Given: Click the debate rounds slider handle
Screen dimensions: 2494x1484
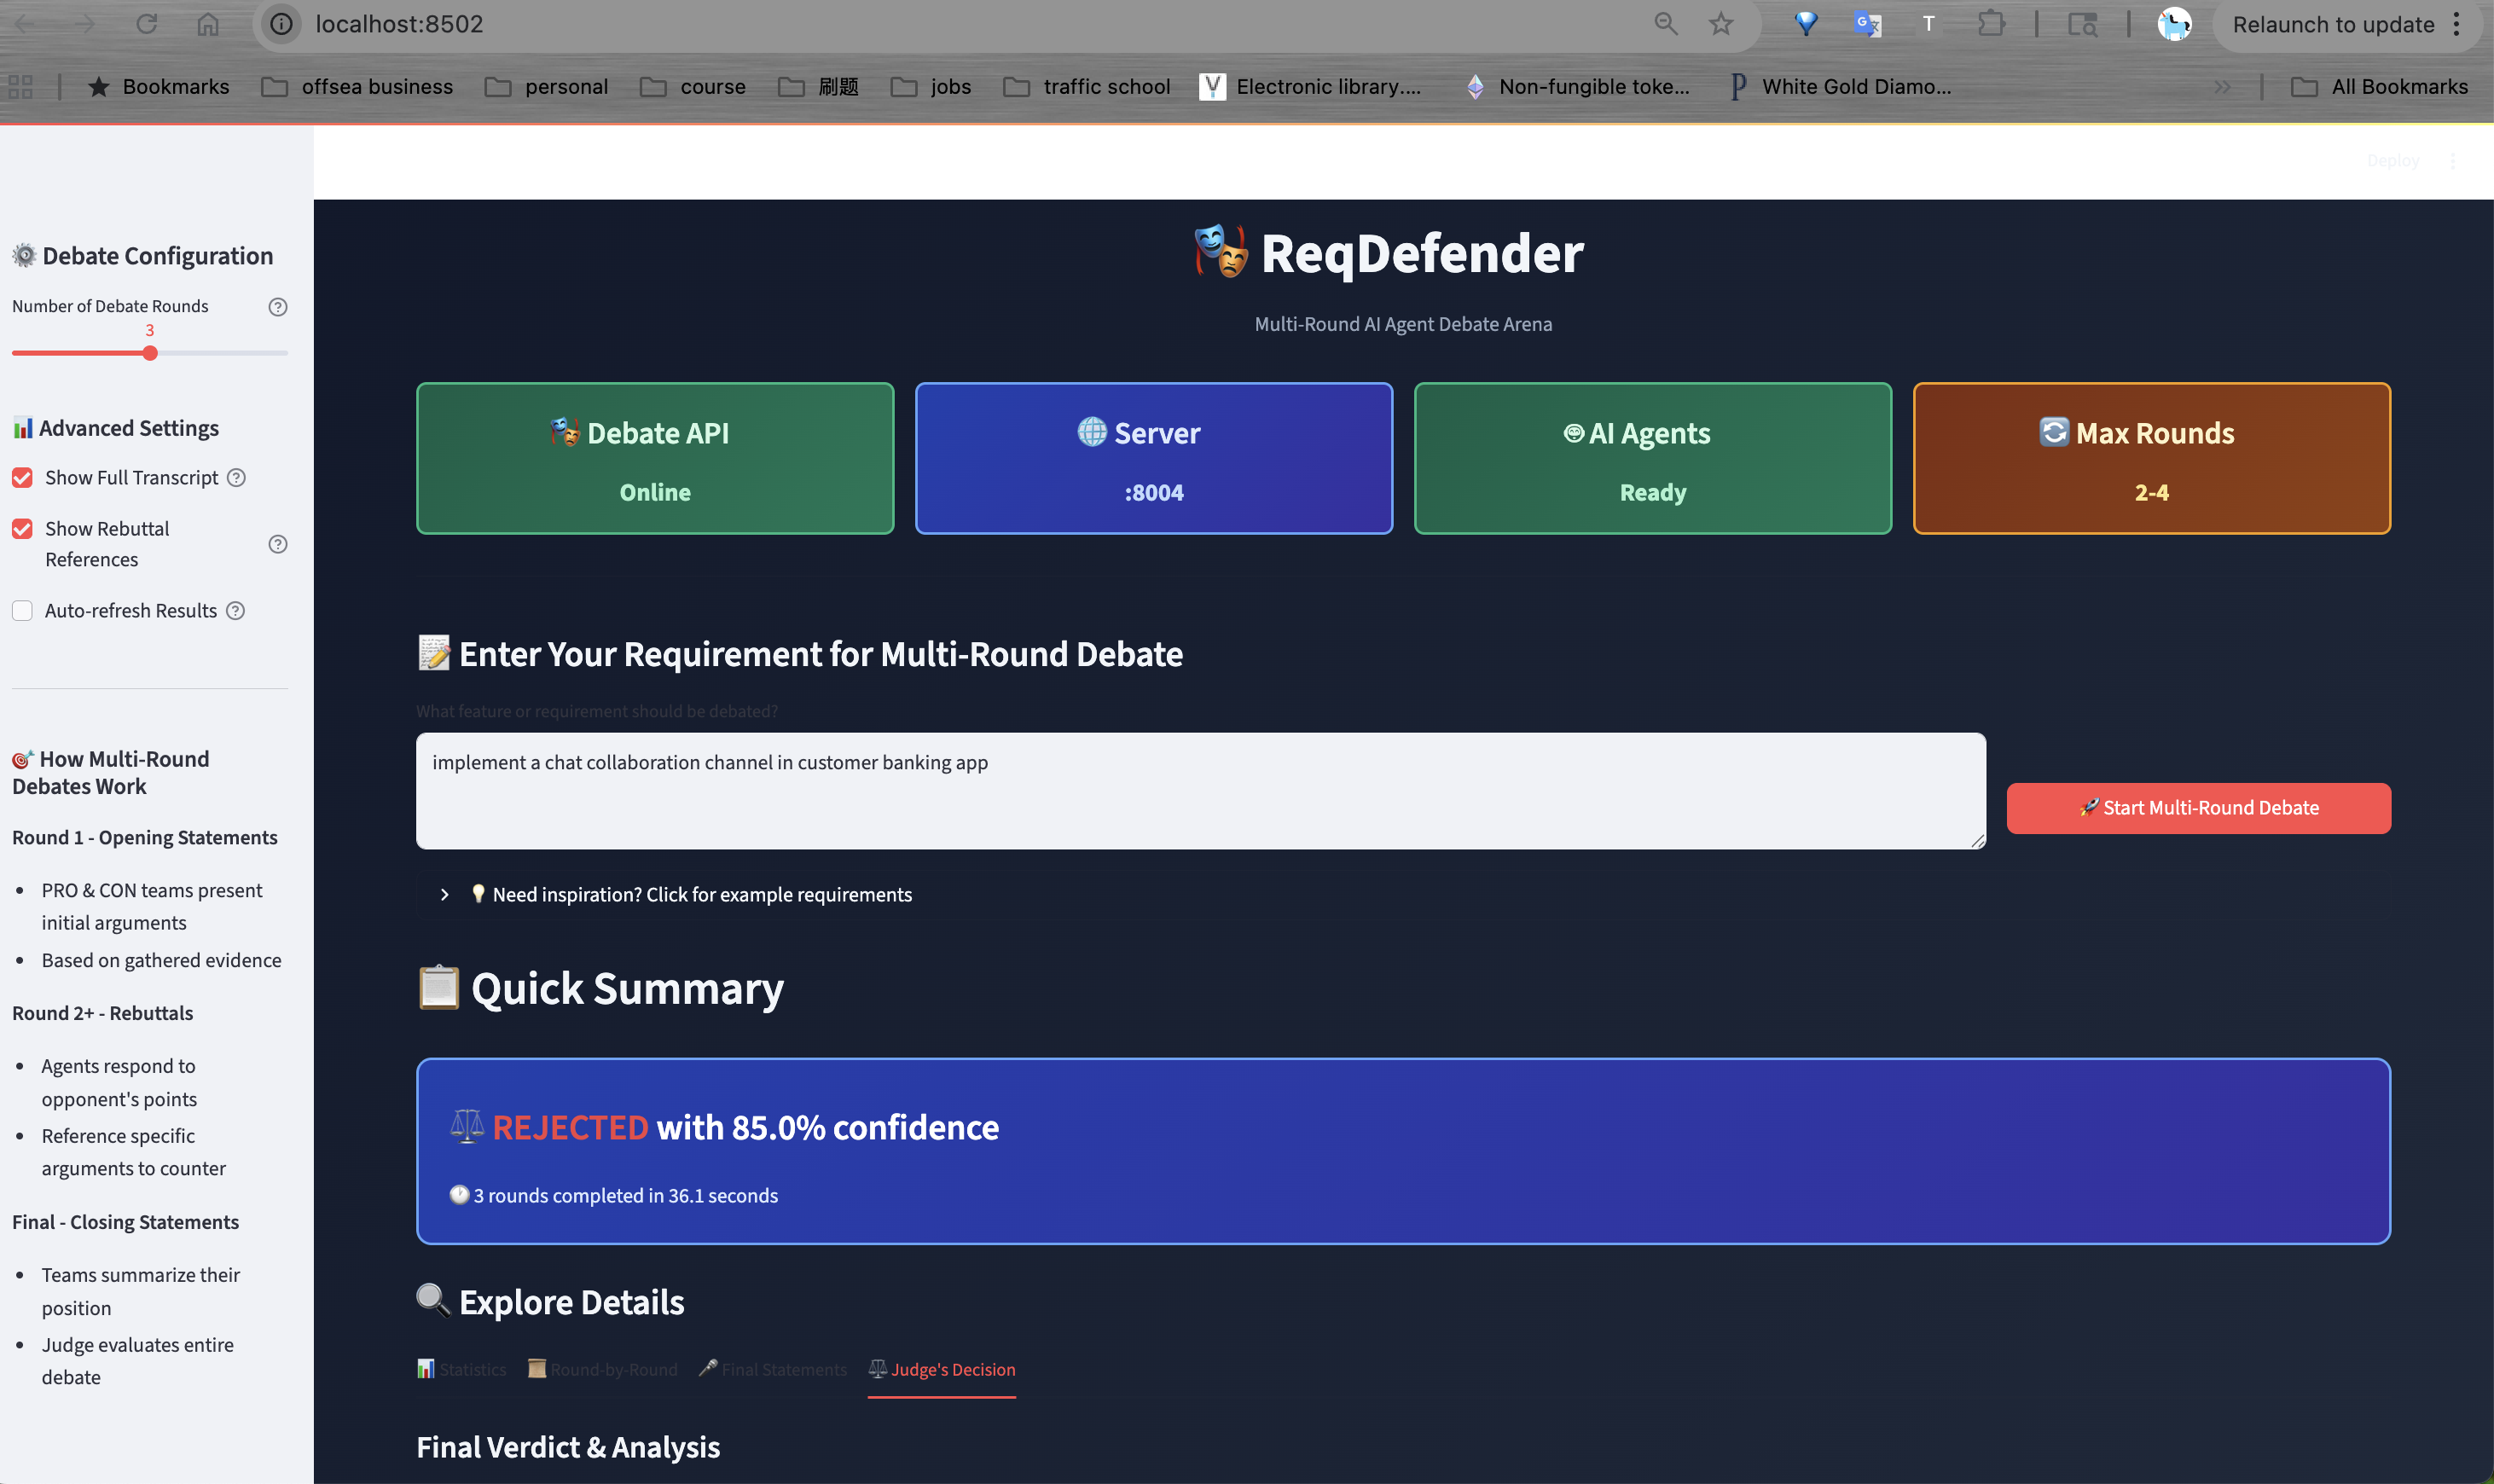Looking at the screenshot, I should 150,353.
